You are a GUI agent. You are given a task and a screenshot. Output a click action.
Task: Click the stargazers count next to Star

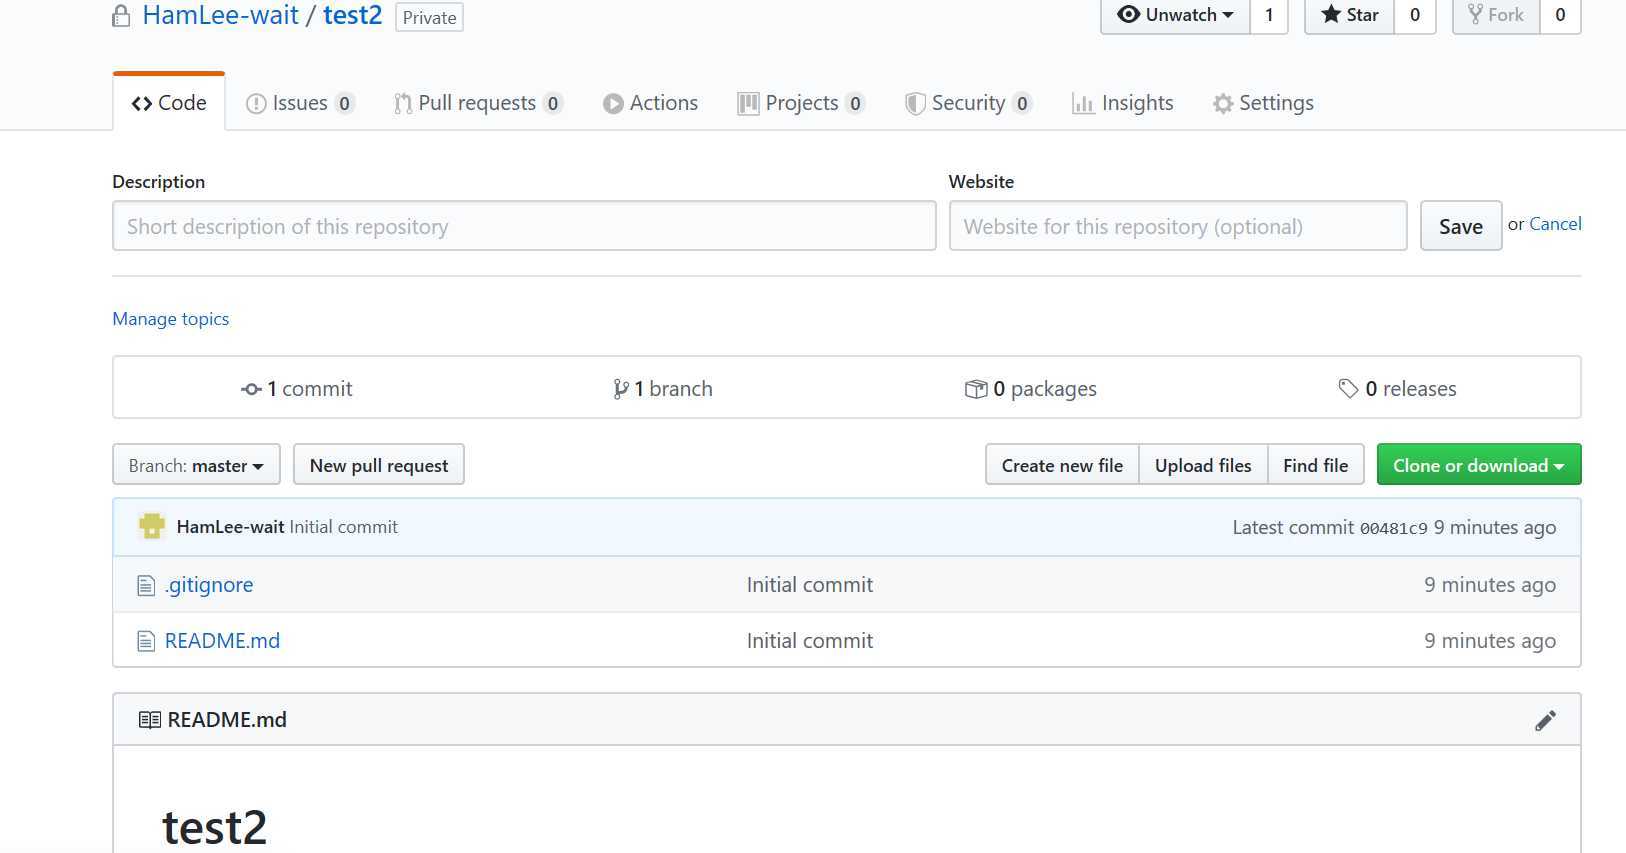tap(1415, 15)
